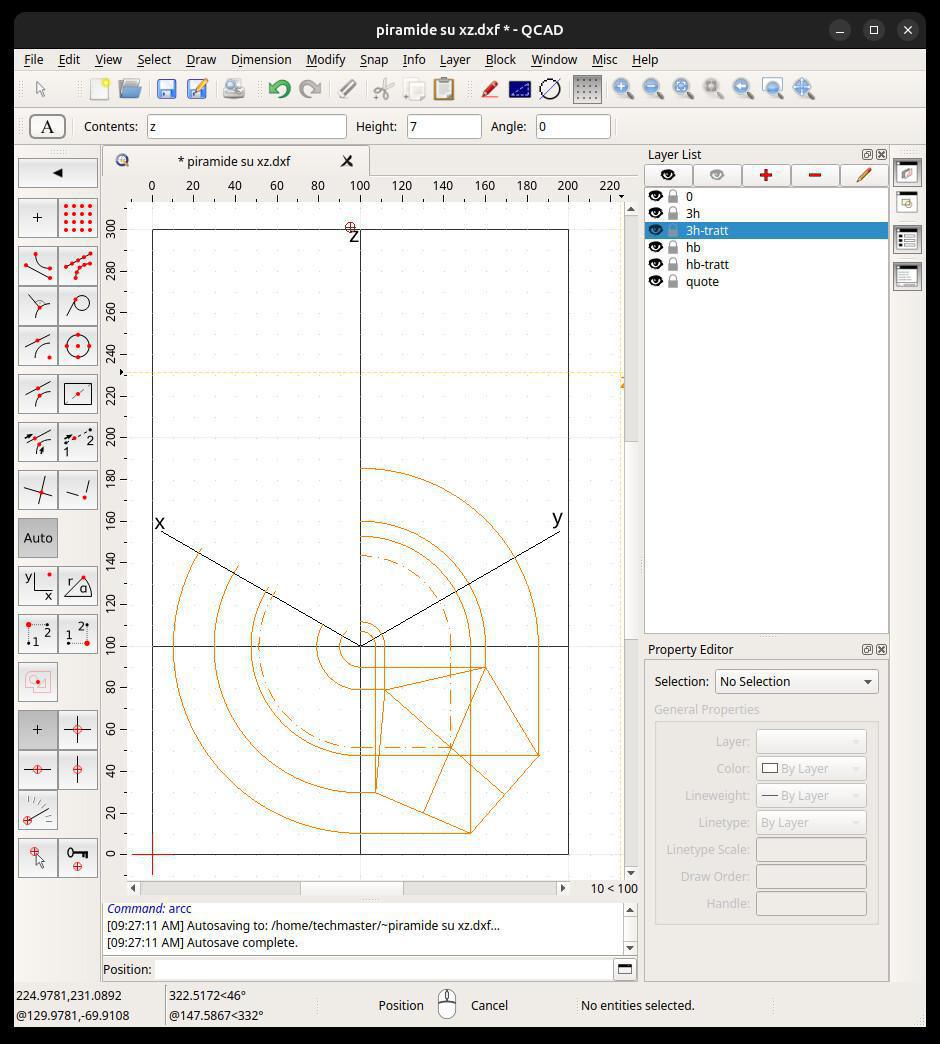
Task: Click the Remove Layer minus icon
Action: tap(814, 175)
